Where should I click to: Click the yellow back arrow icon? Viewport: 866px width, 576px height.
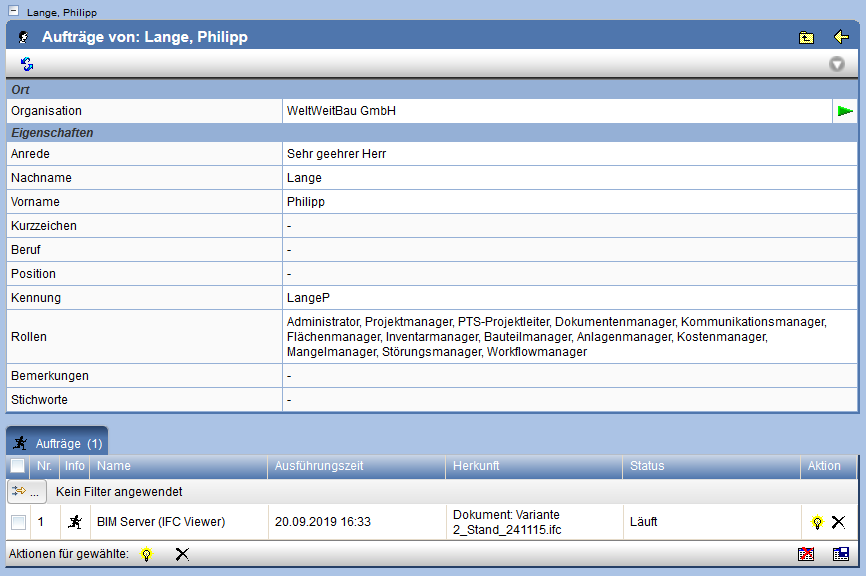[x=841, y=37]
